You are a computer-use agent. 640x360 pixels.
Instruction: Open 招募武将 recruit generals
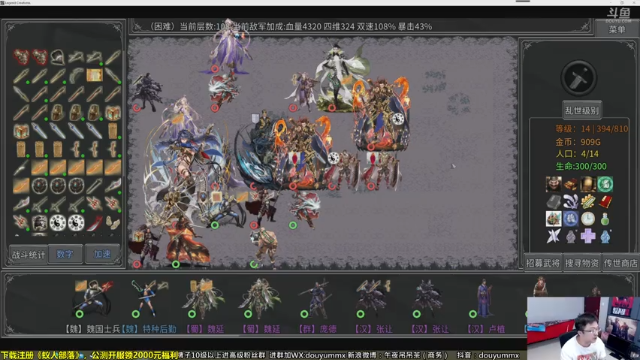pyautogui.click(x=542, y=263)
